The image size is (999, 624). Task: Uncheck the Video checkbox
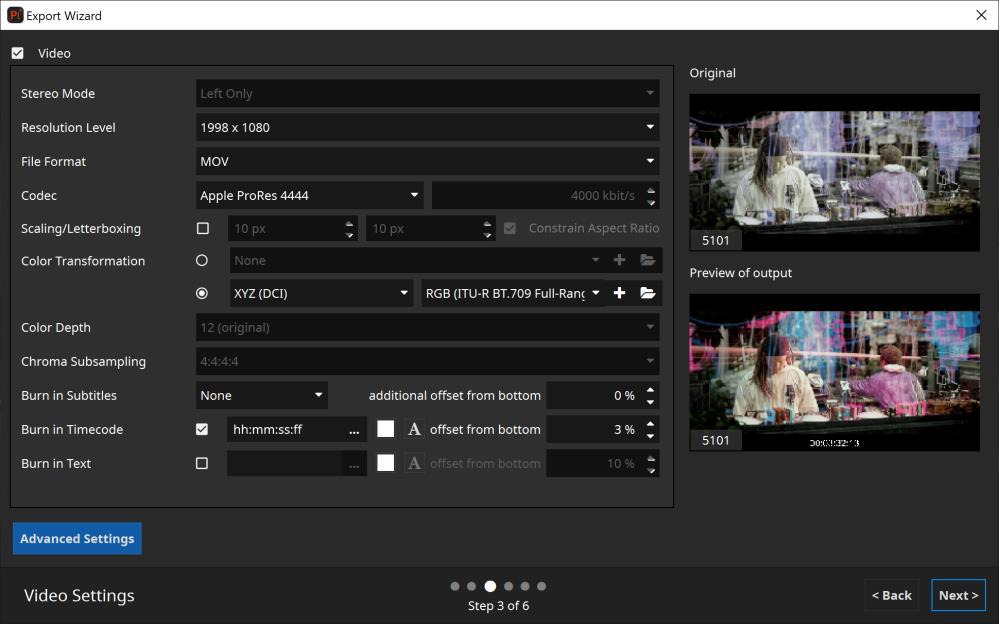(18, 53)
